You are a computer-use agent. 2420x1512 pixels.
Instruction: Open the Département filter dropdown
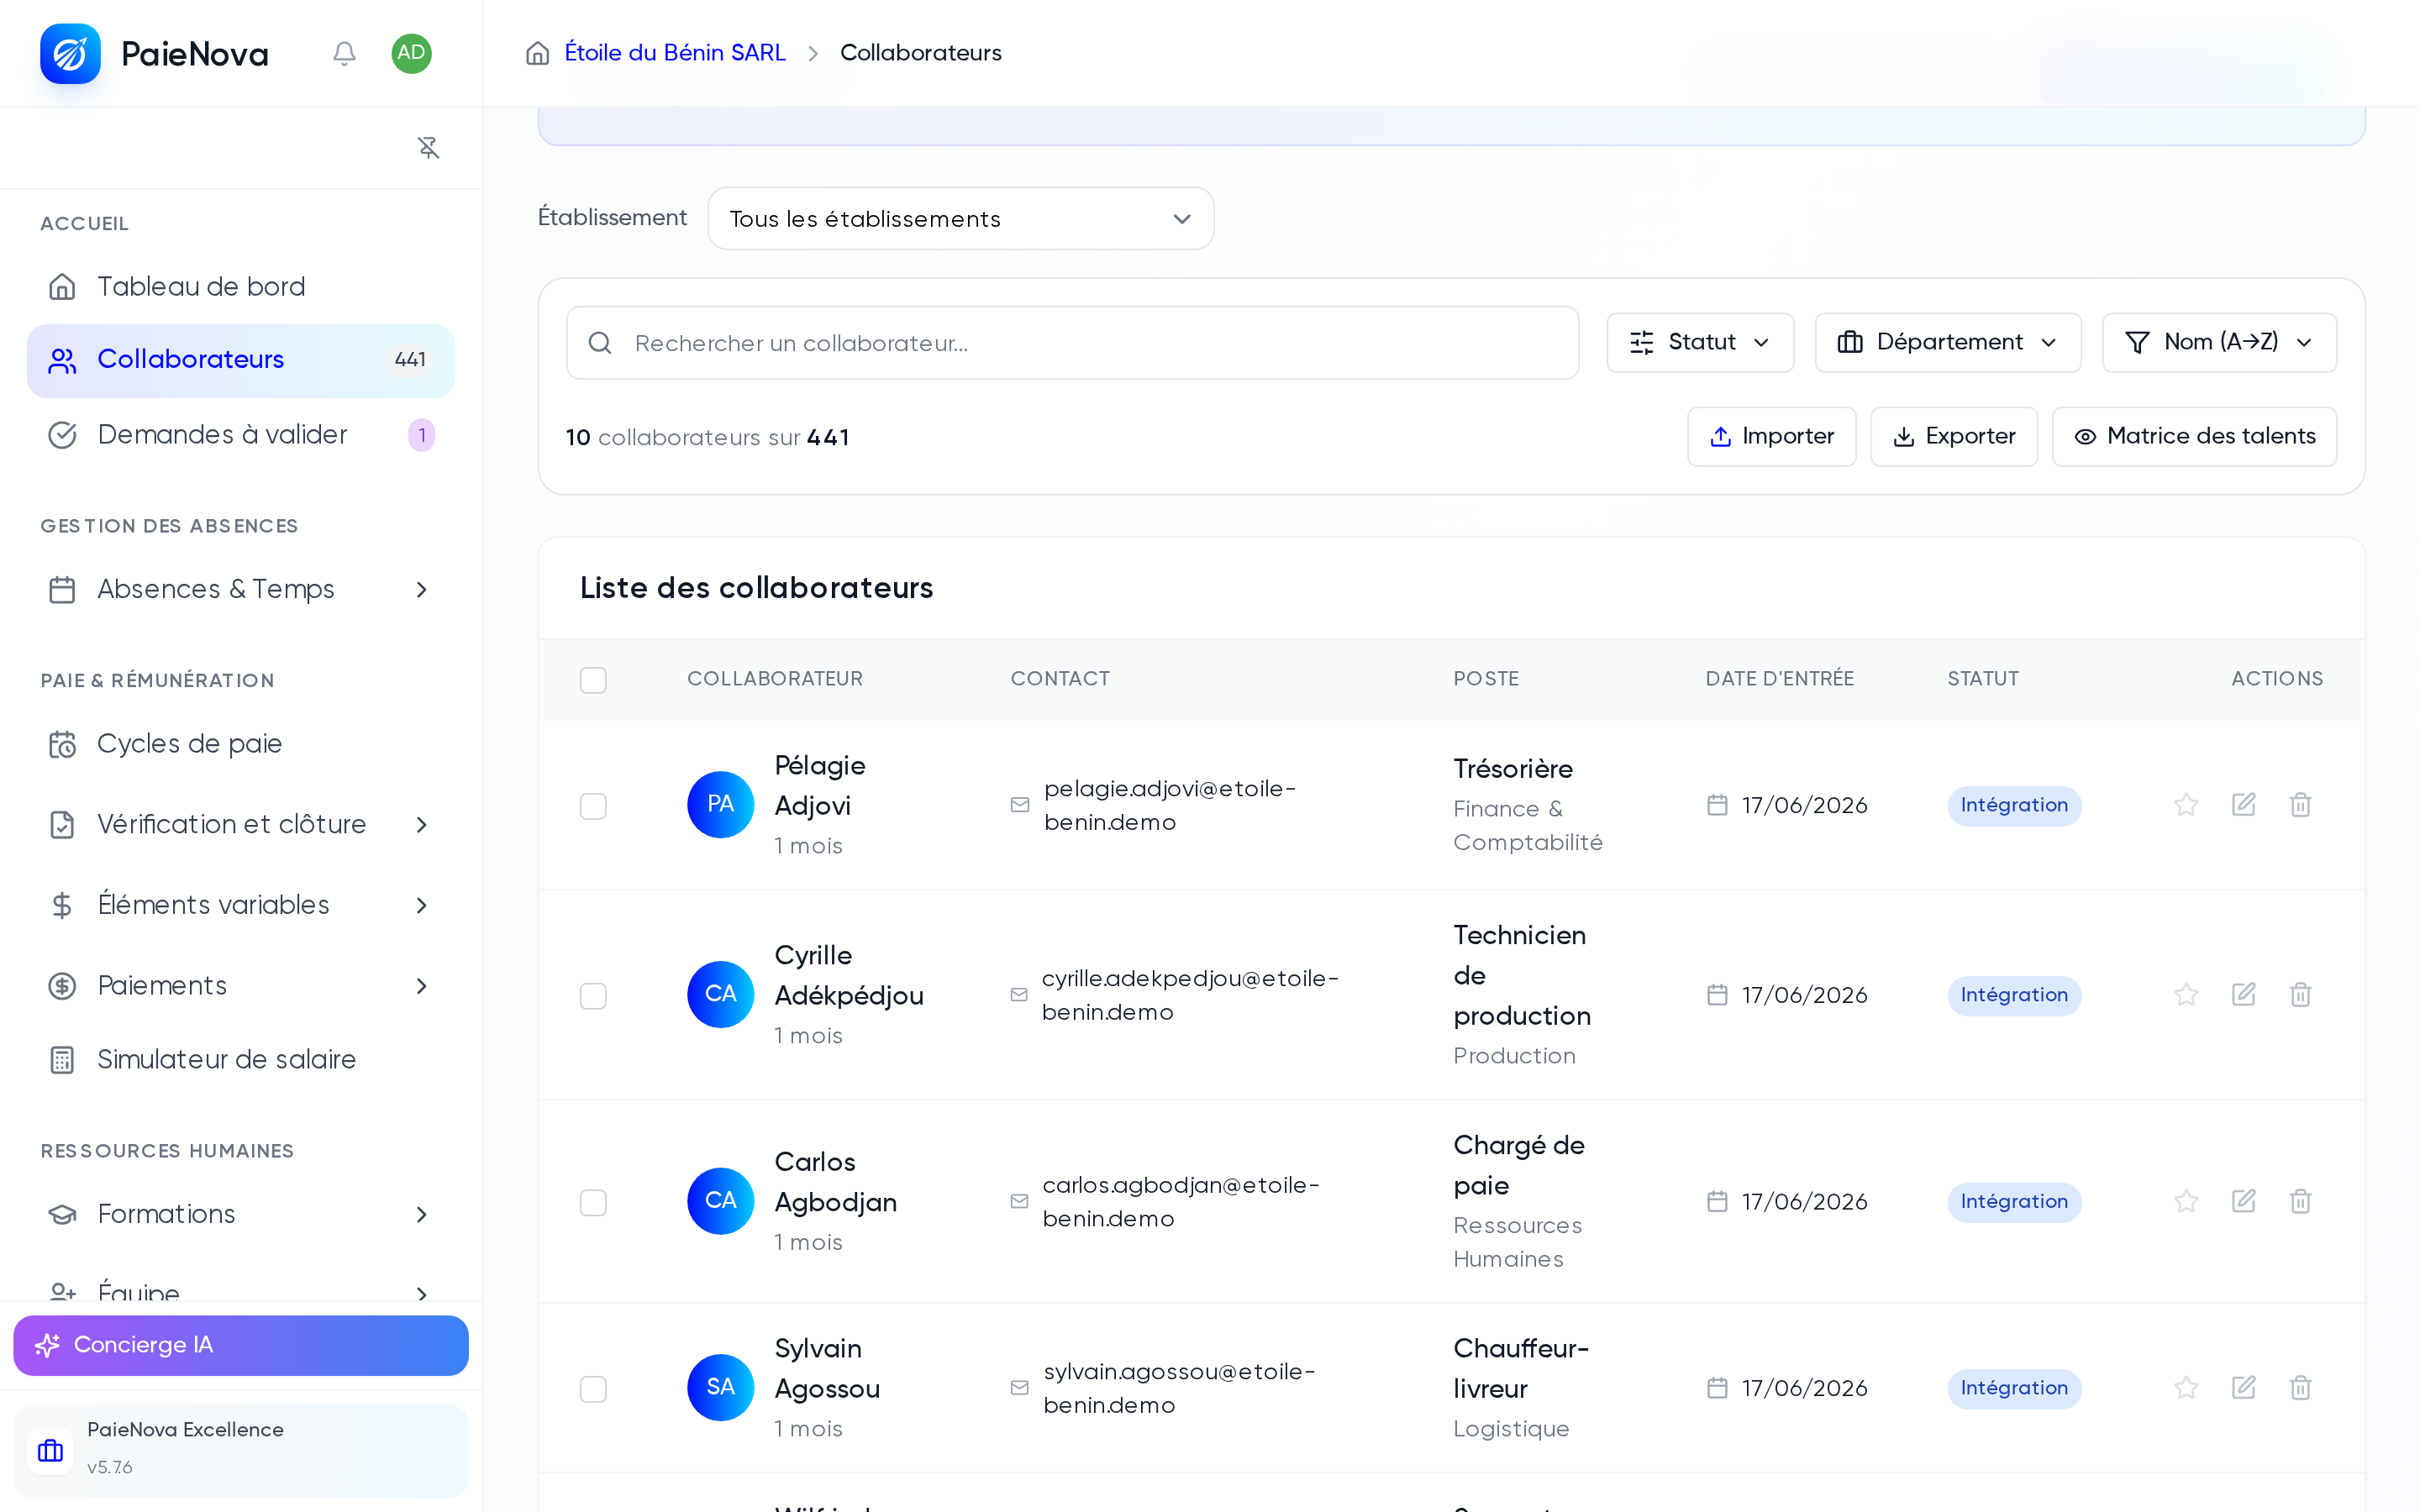tap(1947, 343)
